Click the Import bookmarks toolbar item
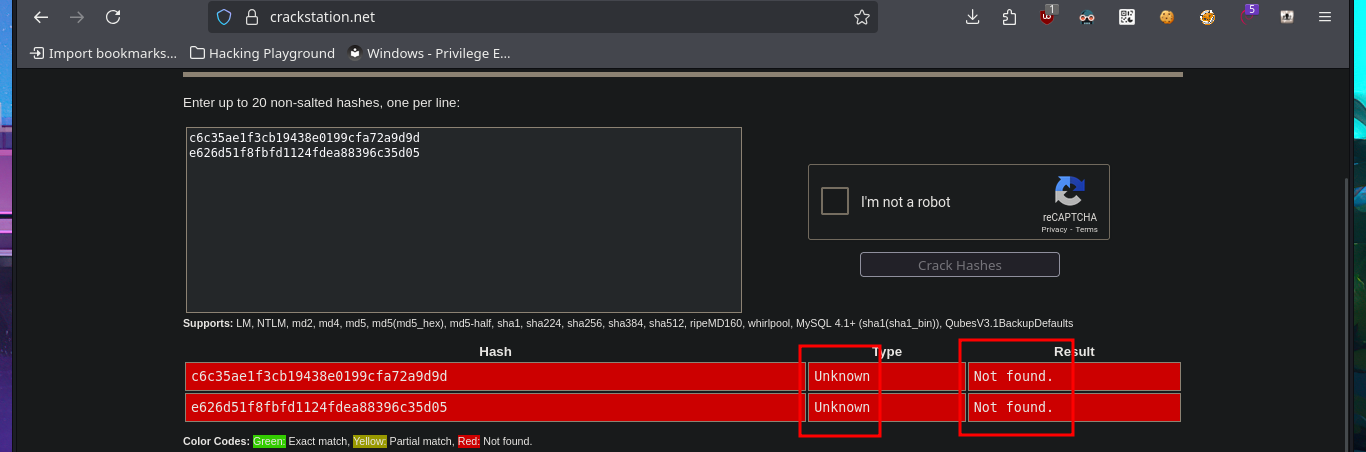 (103, 54)
